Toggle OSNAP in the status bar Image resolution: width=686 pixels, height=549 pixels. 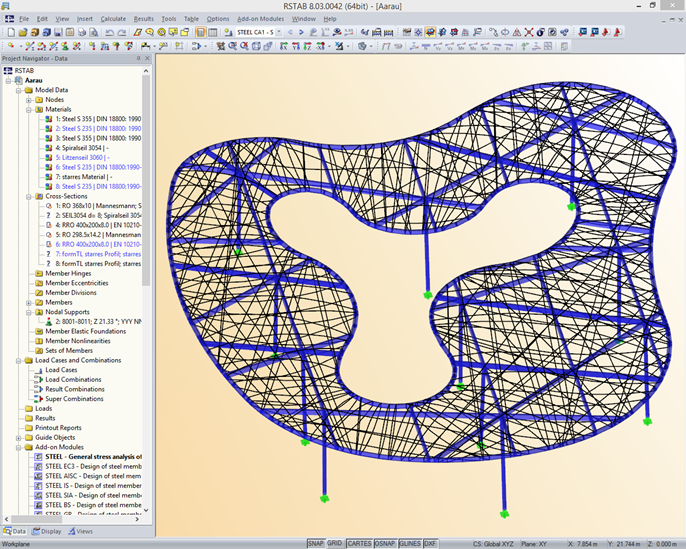(x=384, y=543)
